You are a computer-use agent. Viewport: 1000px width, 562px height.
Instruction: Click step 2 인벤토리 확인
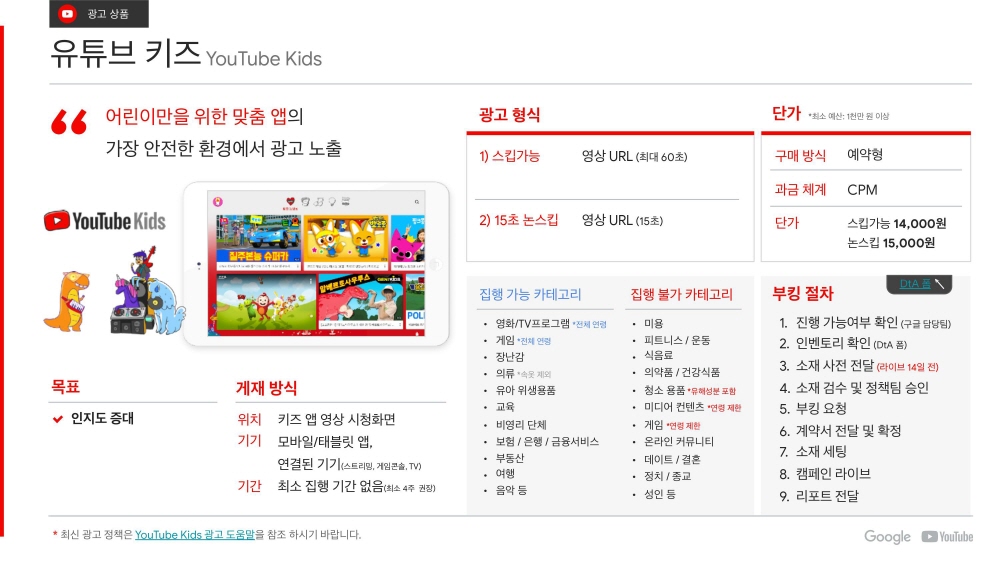(x=842, y=344)
